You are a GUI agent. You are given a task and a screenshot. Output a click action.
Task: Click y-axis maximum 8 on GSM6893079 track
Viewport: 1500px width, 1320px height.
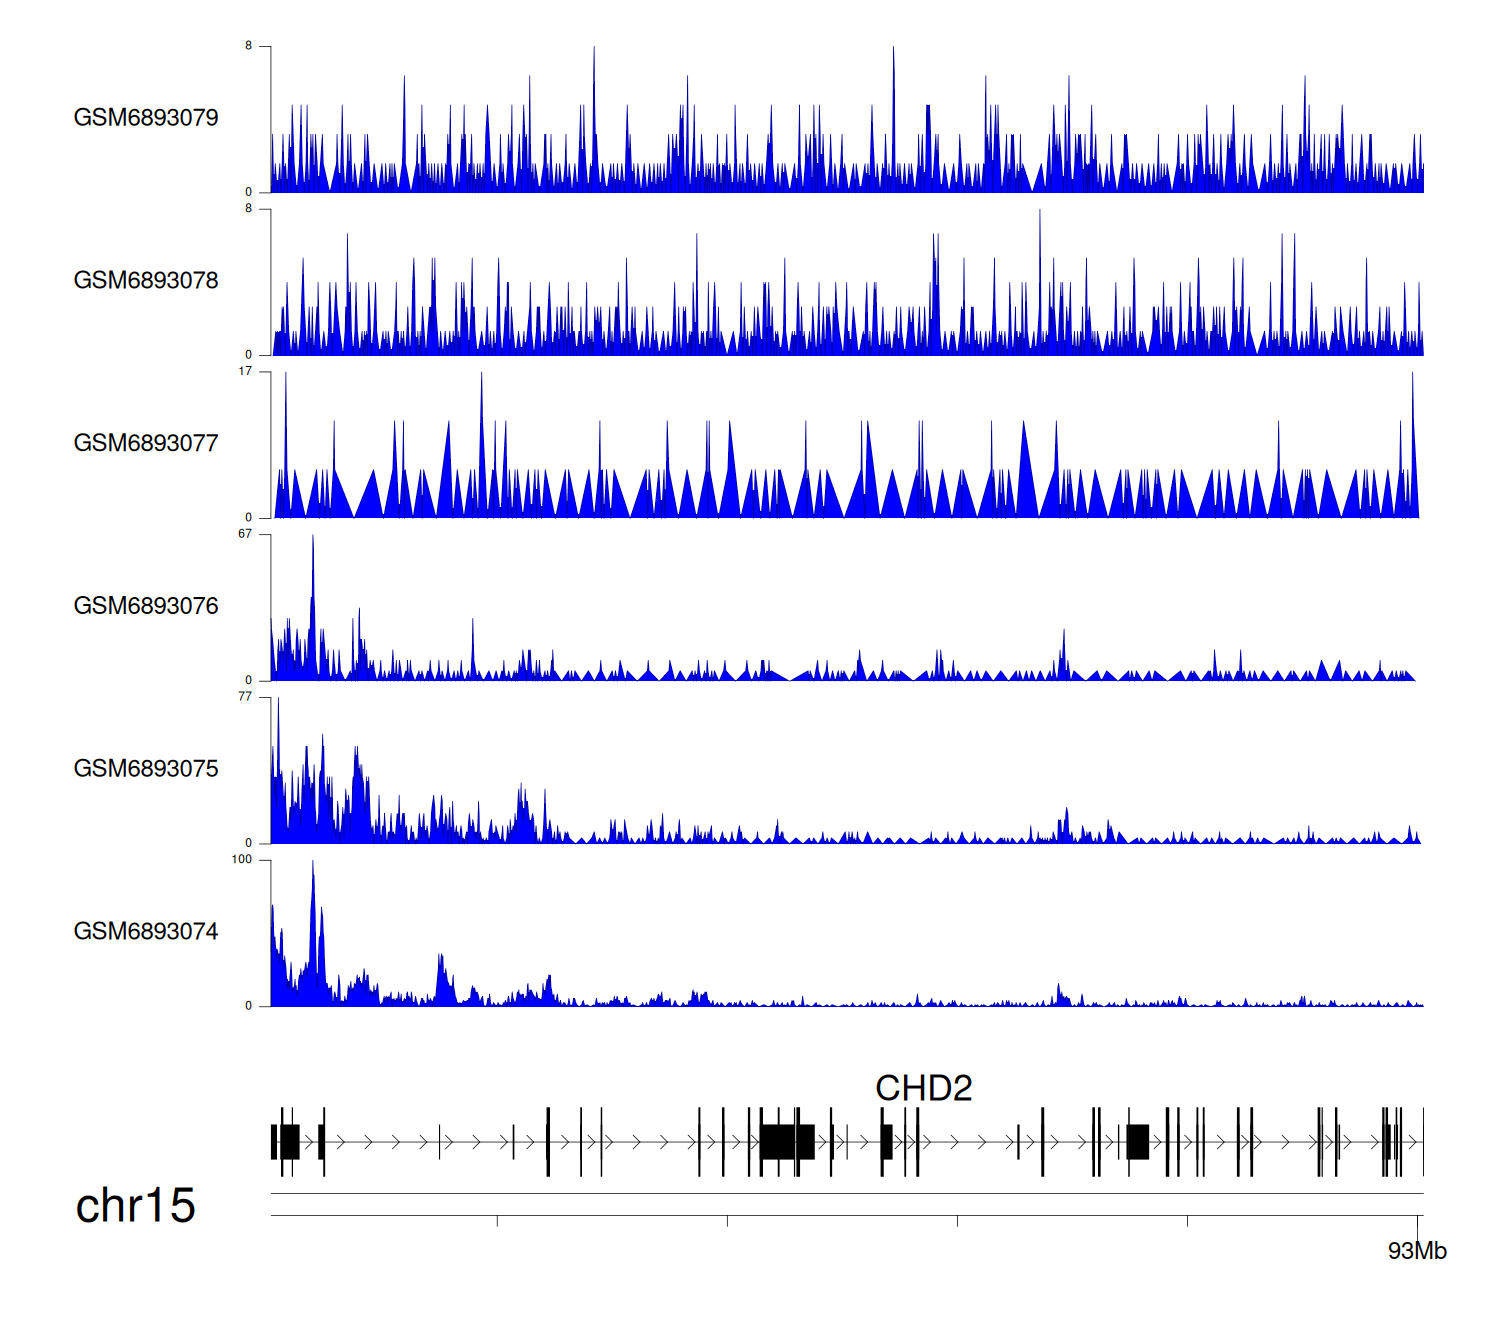(249, 46)
